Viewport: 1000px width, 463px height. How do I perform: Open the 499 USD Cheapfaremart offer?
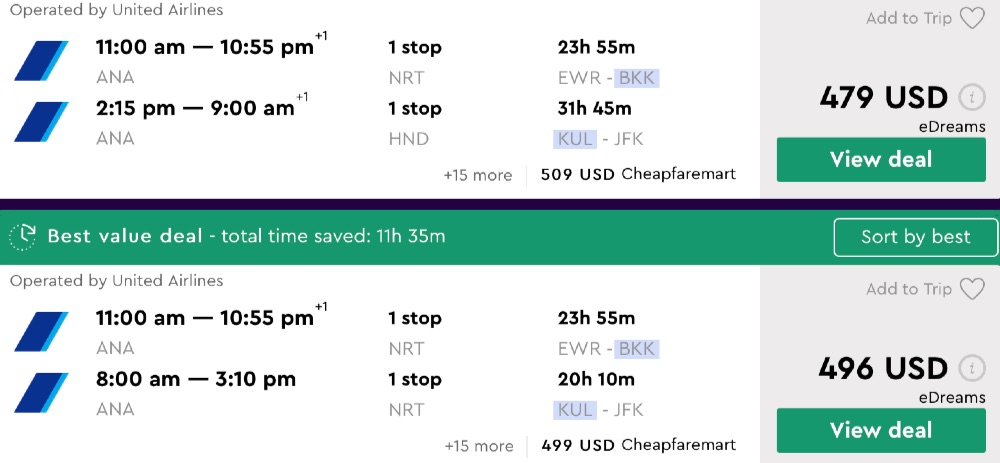point(638,445)
